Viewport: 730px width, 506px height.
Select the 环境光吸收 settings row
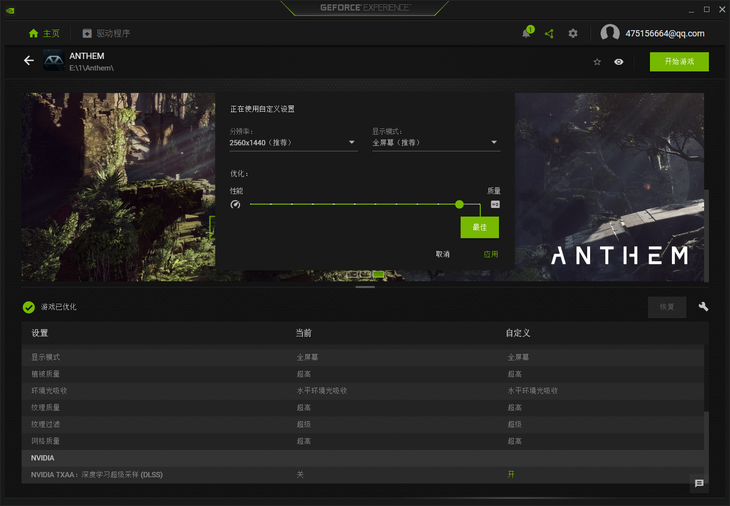[x=363, y=391]
